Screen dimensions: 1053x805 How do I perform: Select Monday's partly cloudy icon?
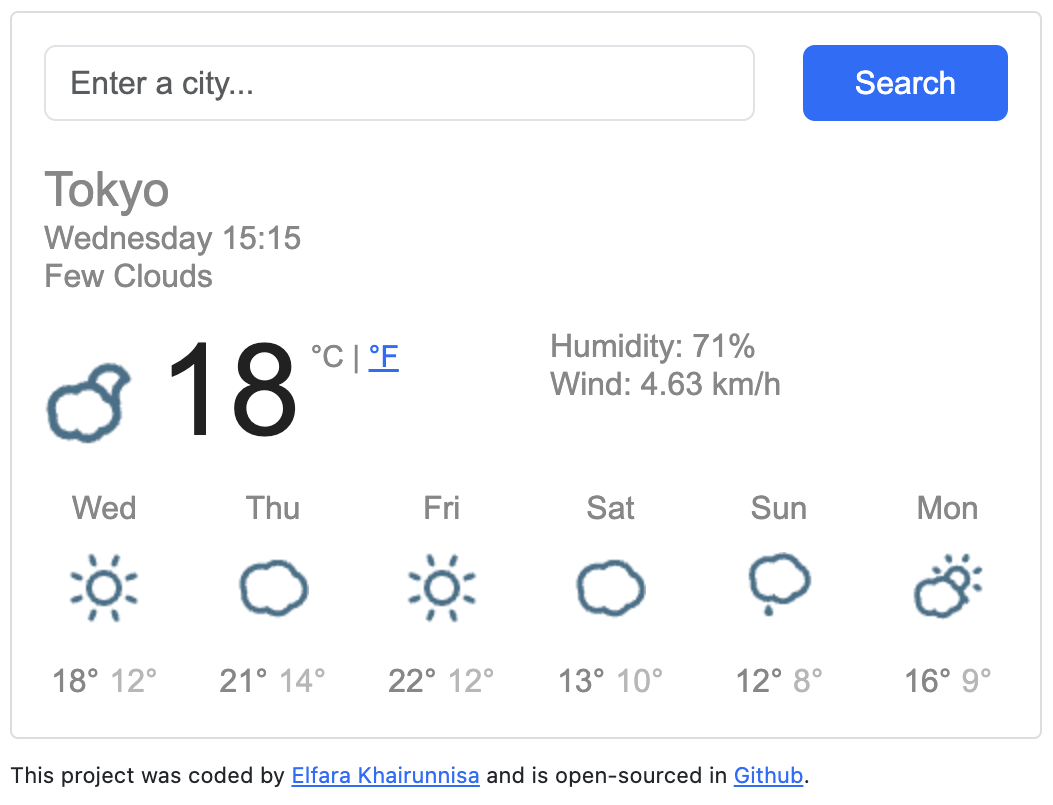946,588
